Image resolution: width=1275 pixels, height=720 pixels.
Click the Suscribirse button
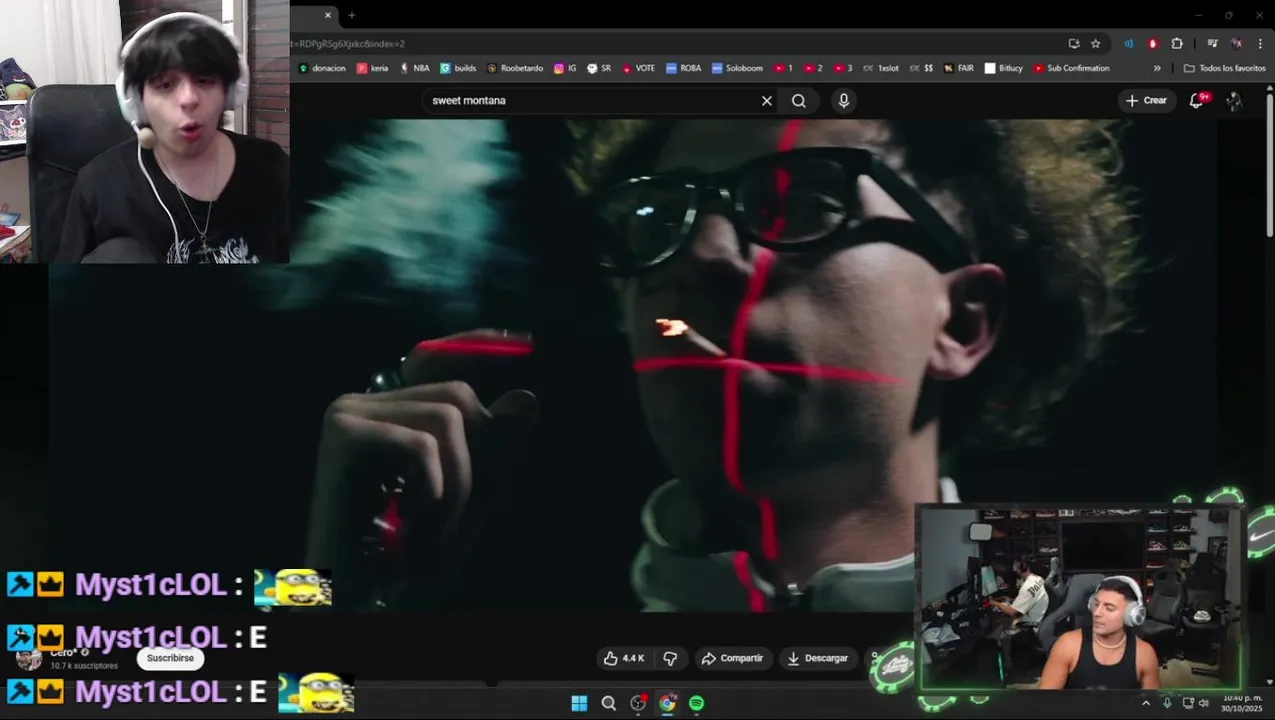tap(170, 658)
